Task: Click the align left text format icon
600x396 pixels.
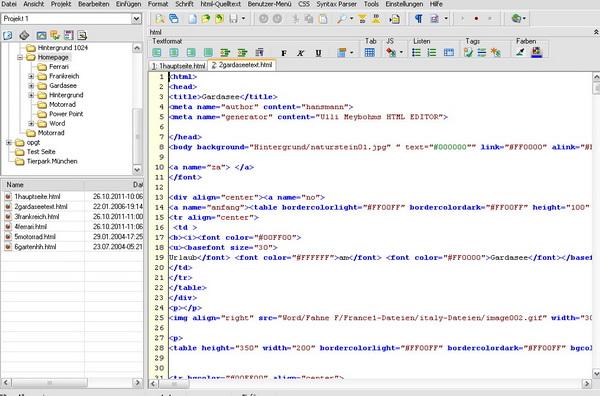Action: tap(157, 52)
